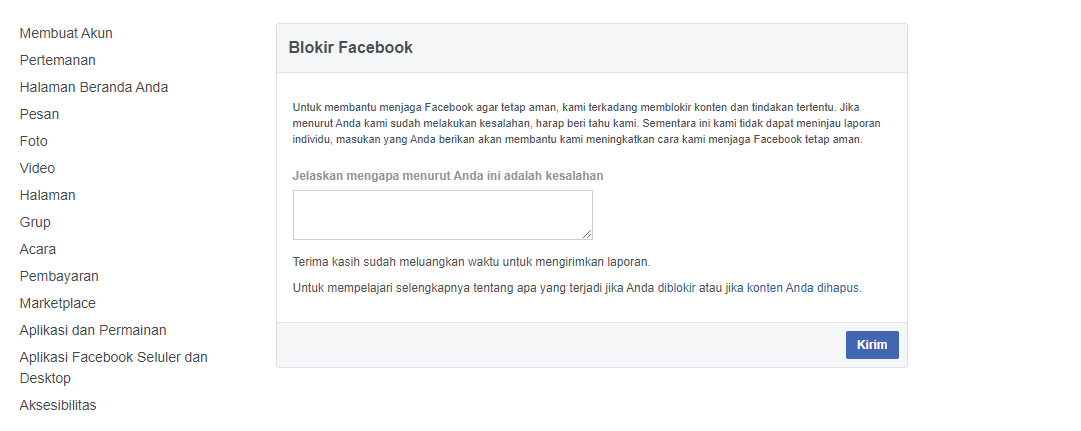Submit the form with Kirim button

[872, 345]
